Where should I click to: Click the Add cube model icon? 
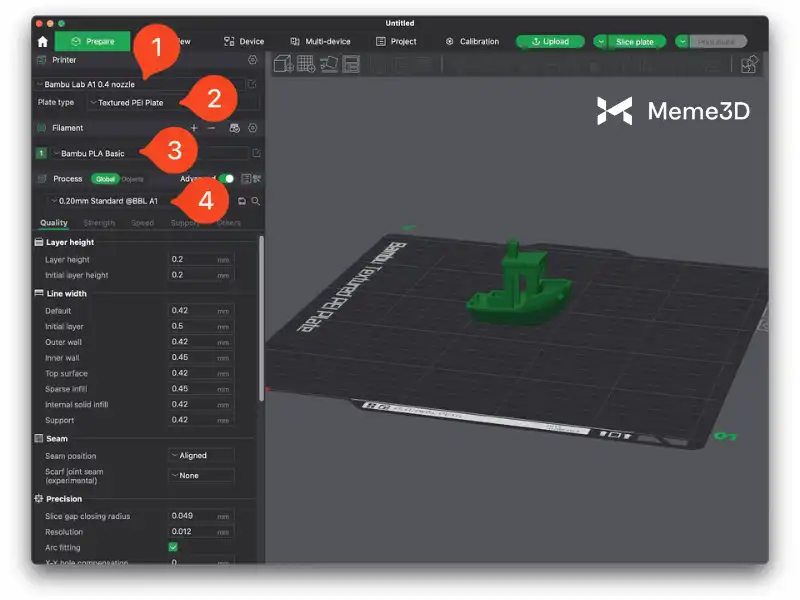pyautogui.click(x=283, y=64)
